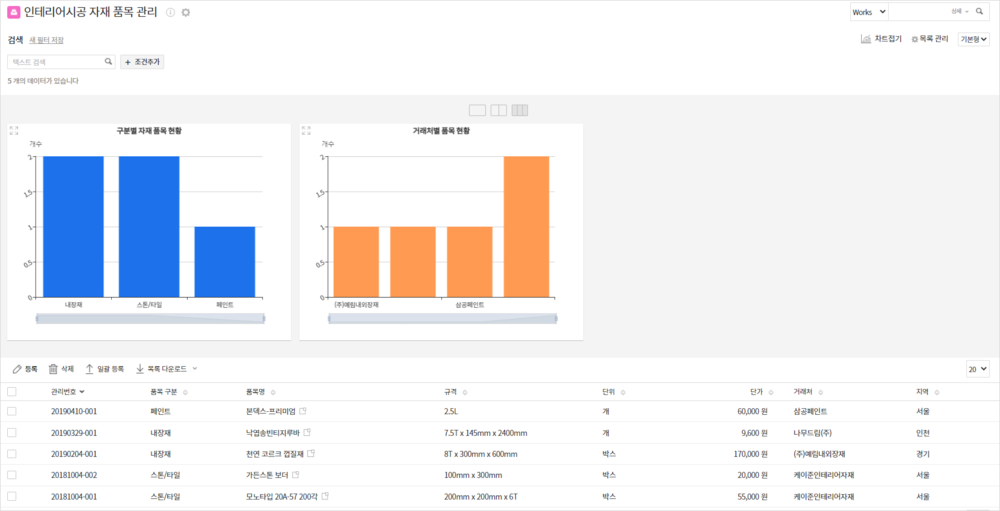Click vendor cell 나무드림(주)
1000x511 pixels.
tap(813, 433)
